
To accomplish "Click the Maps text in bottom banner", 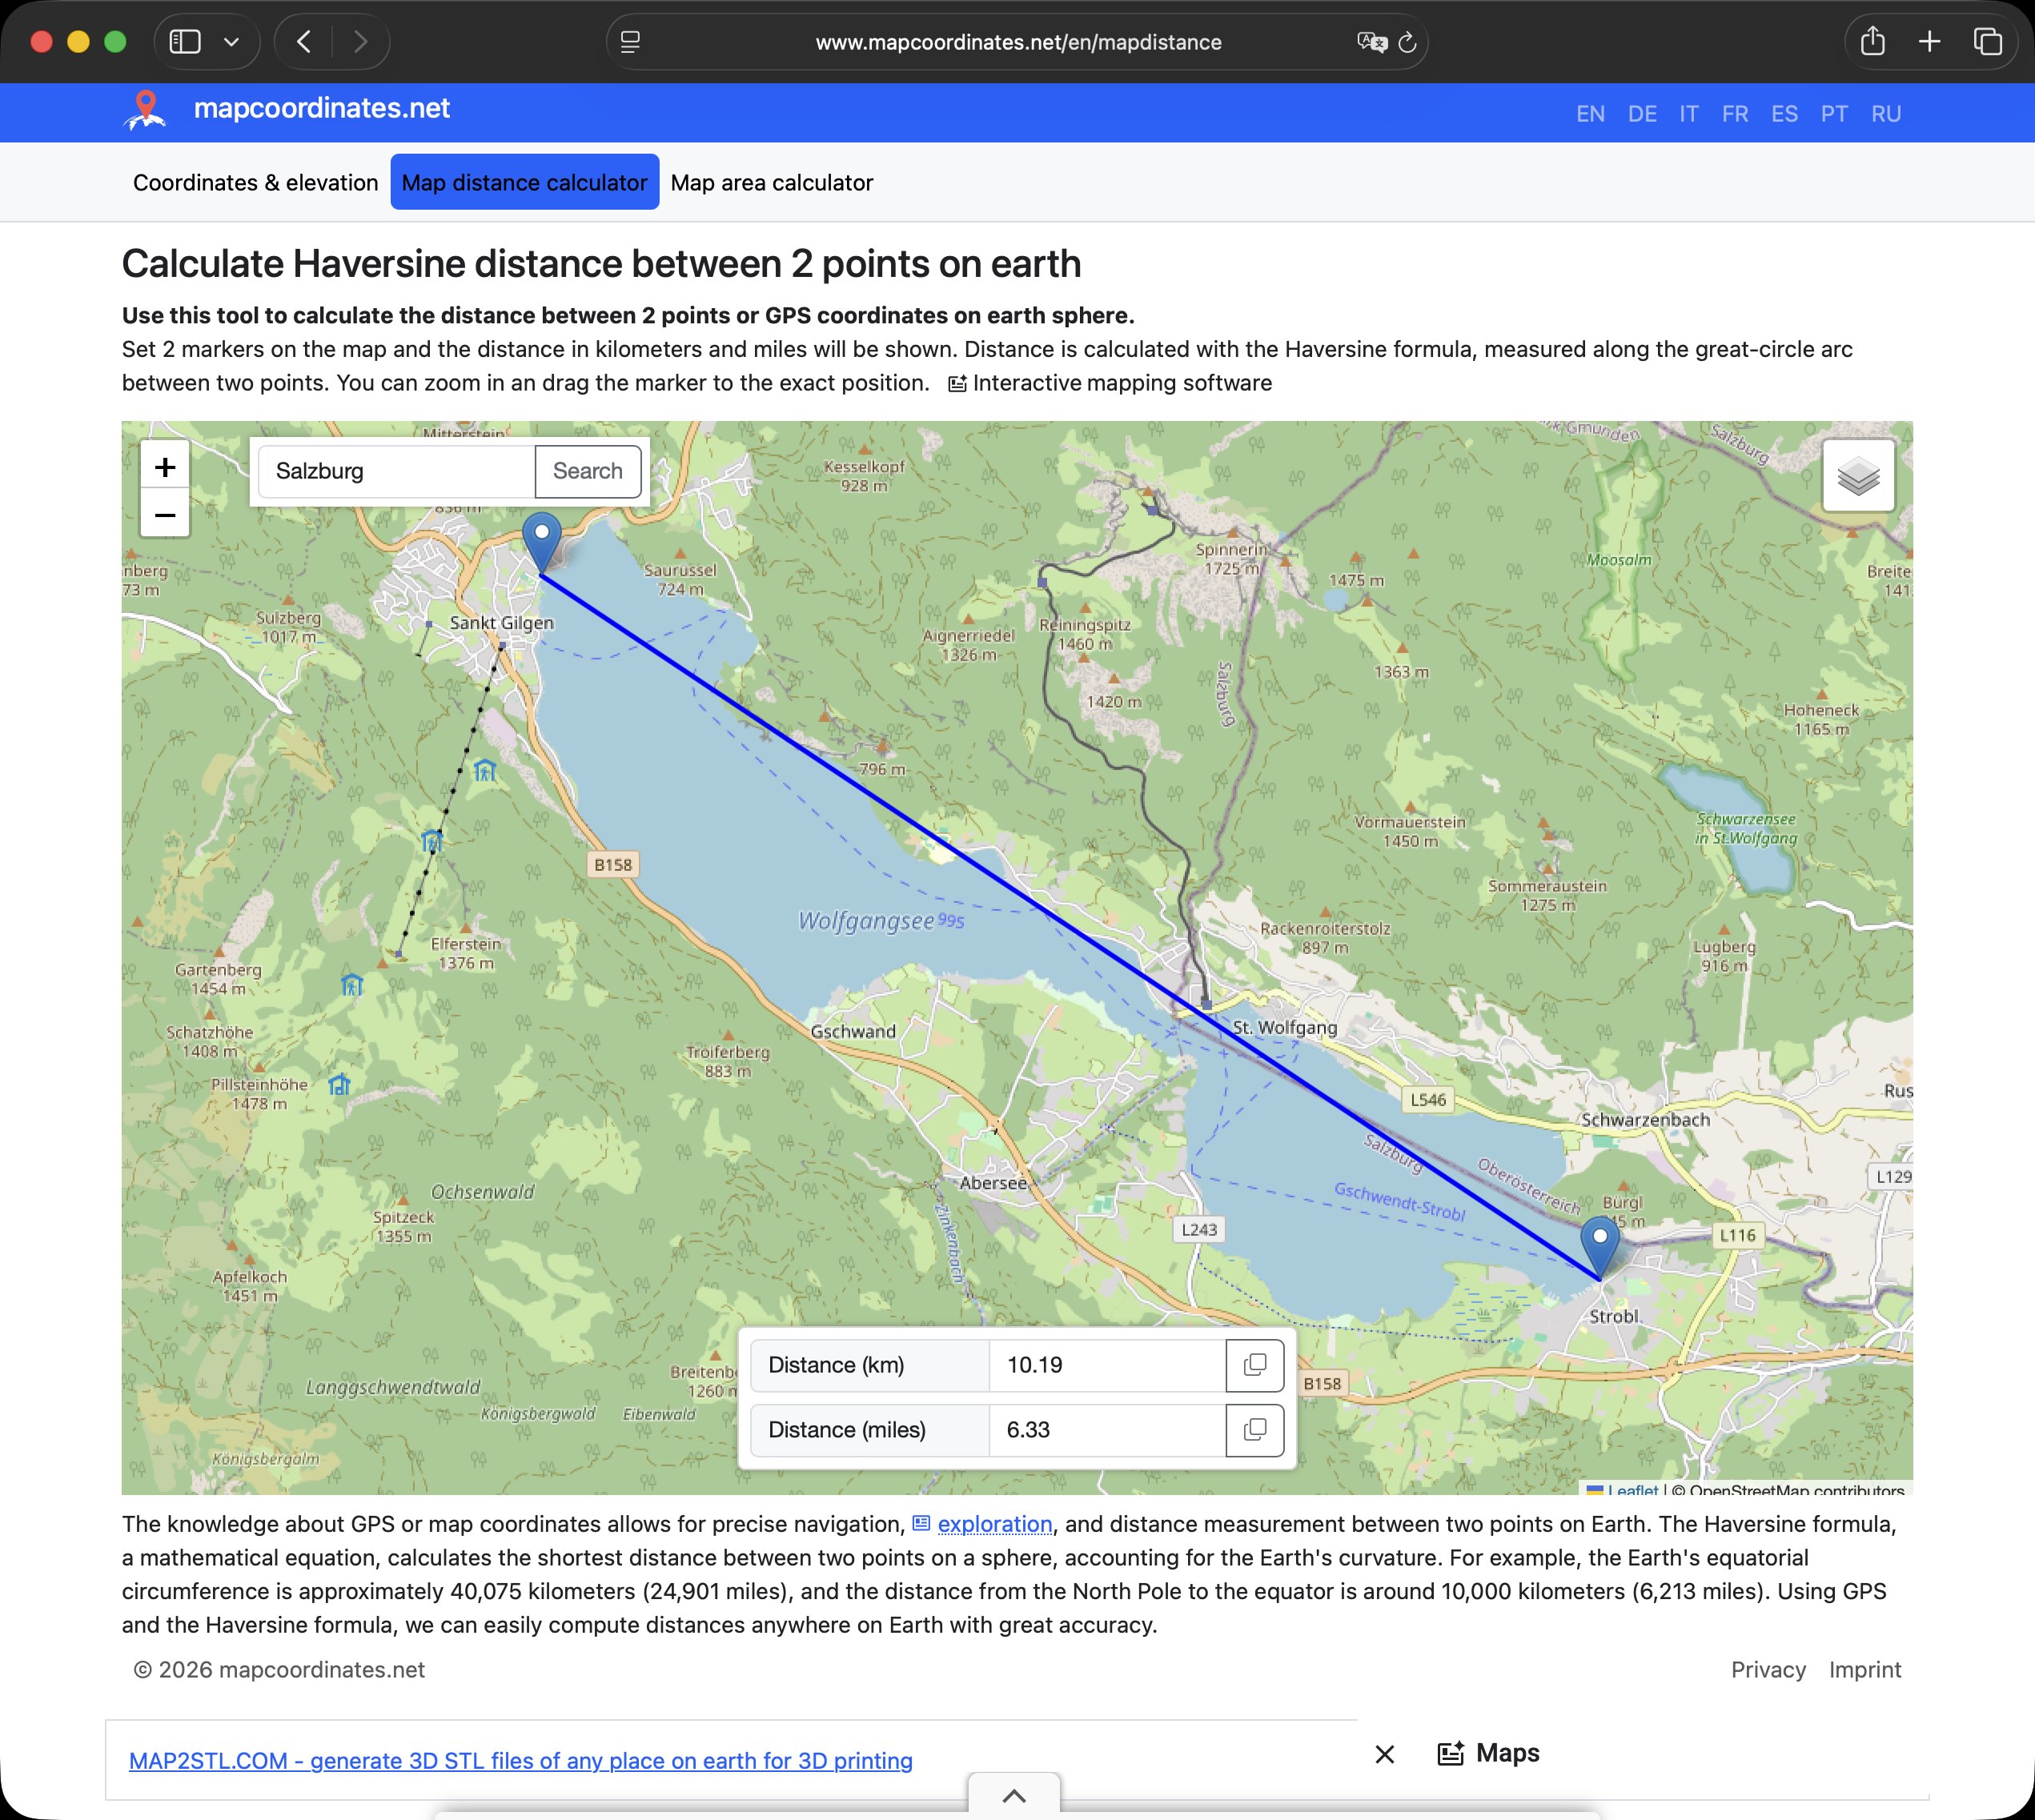I will click(1507, 1753).
